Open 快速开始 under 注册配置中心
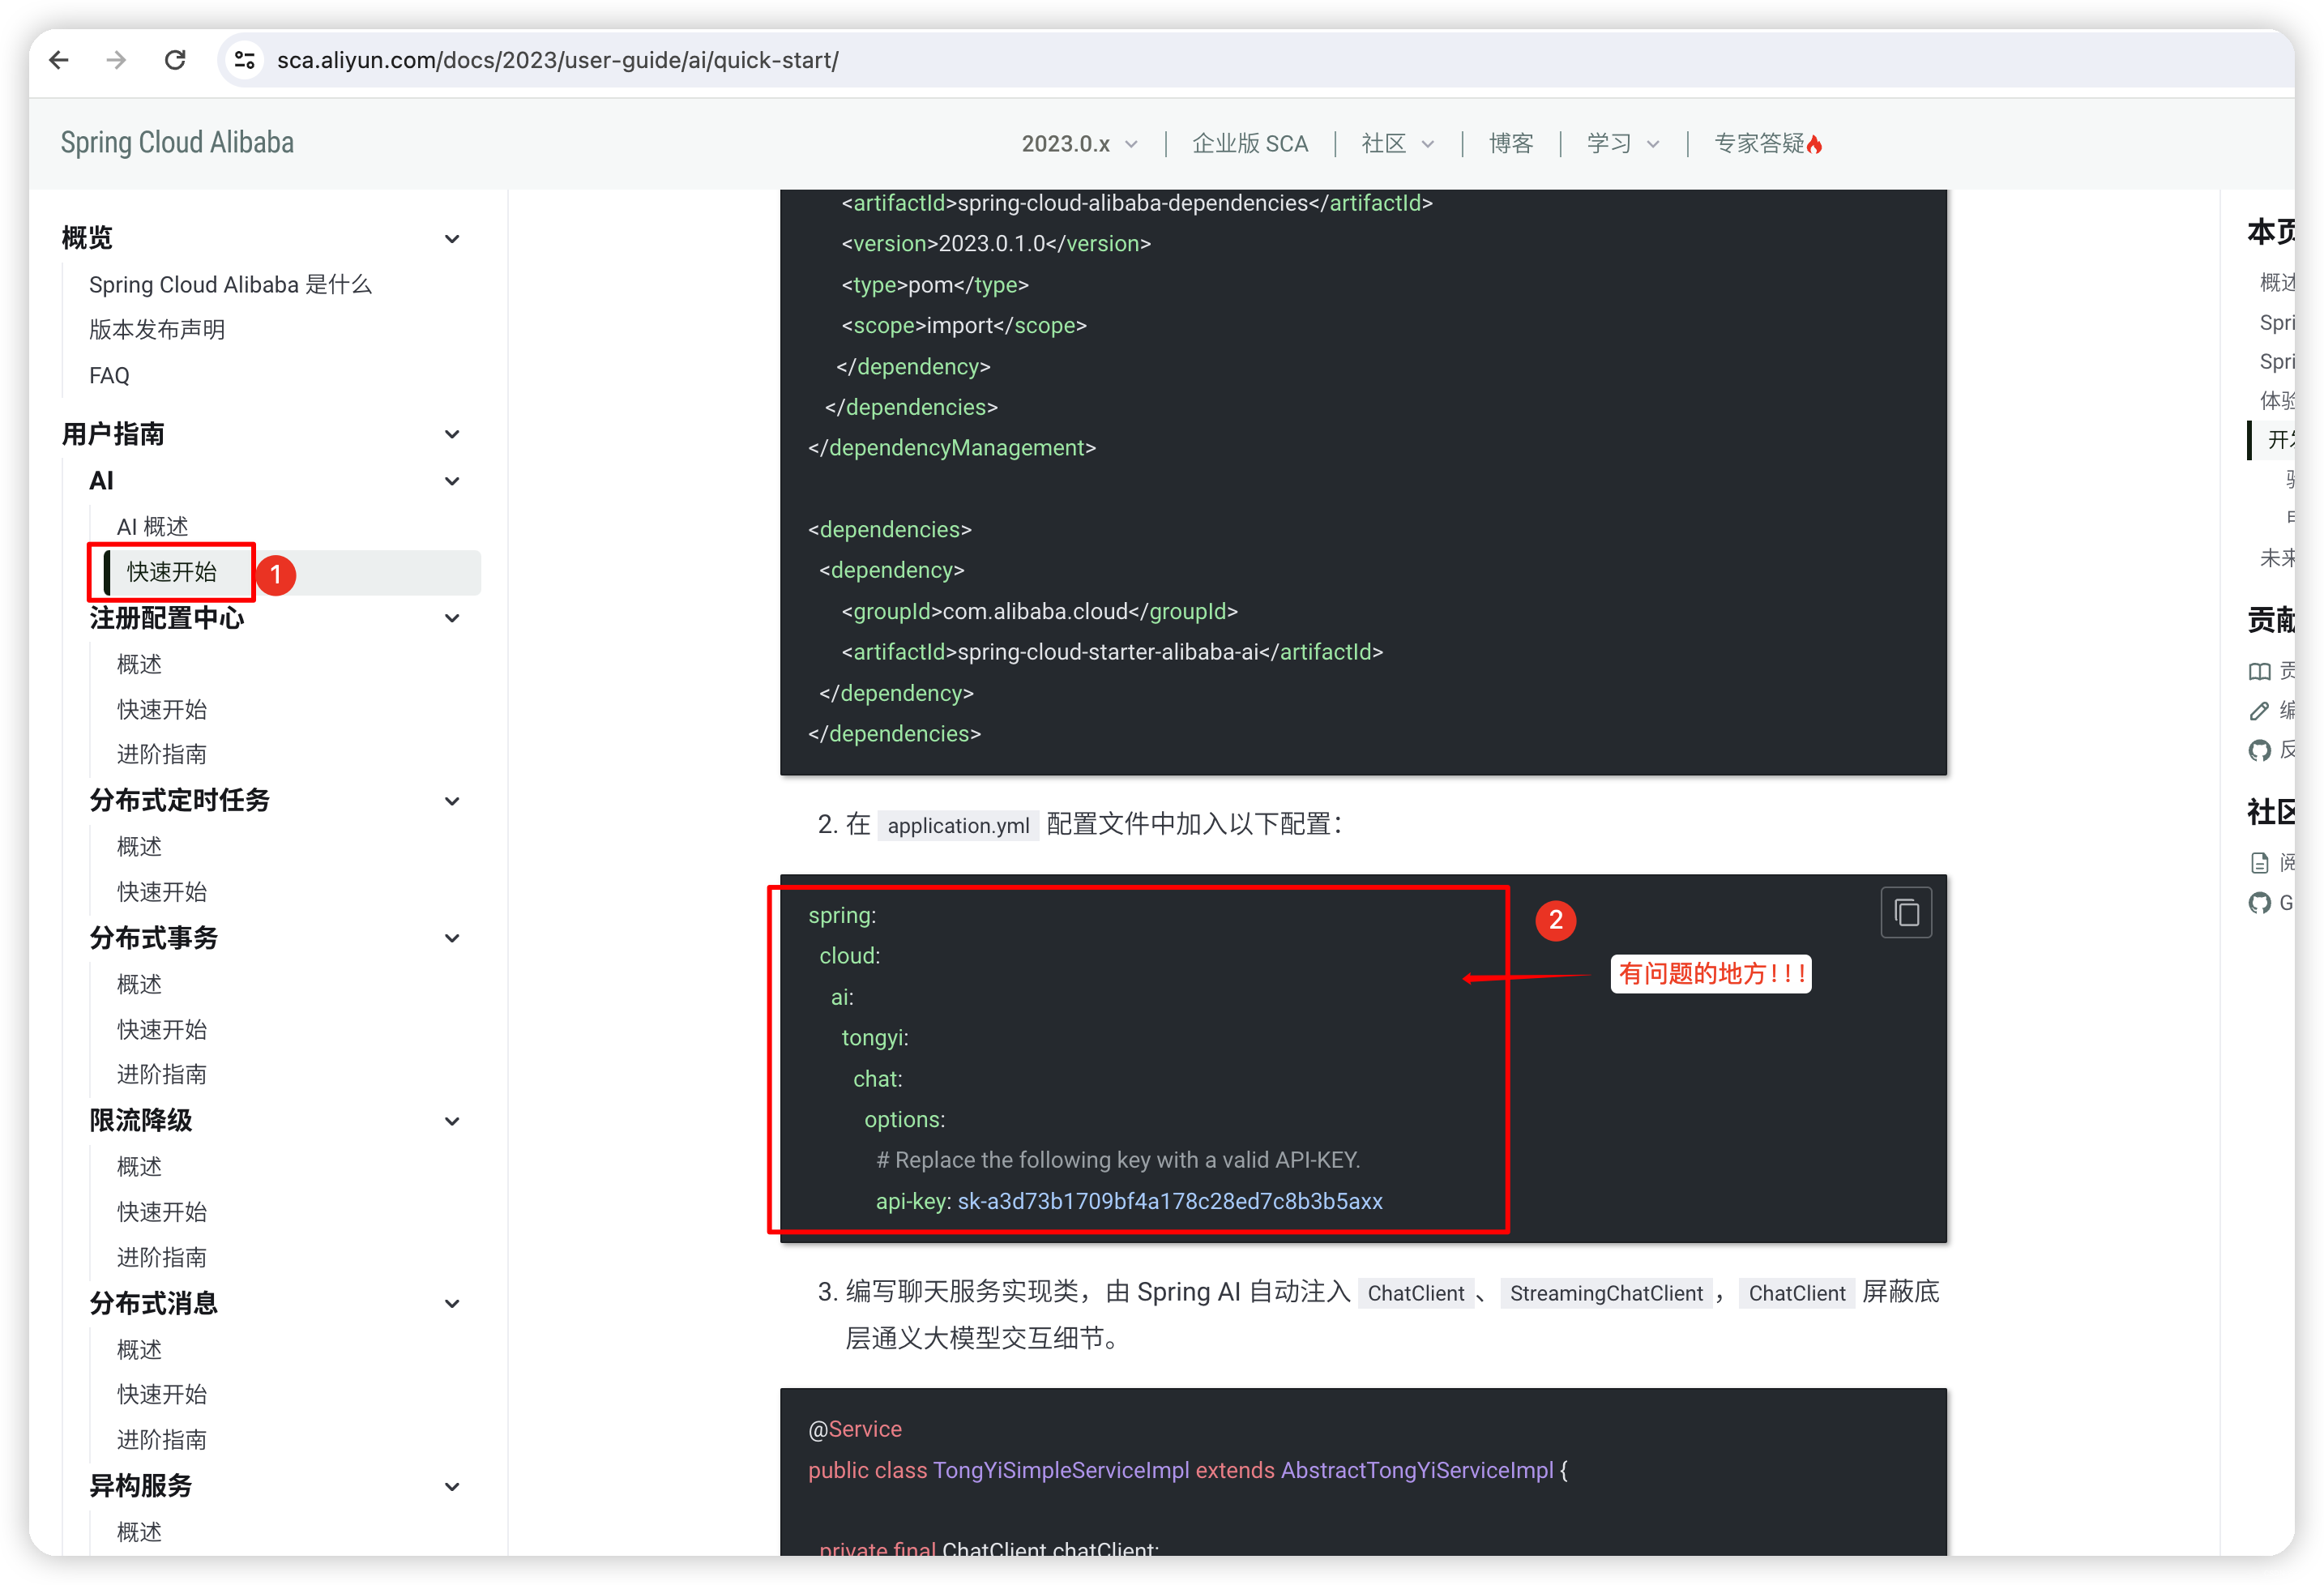The image size is (2324, 1585). 162,709
